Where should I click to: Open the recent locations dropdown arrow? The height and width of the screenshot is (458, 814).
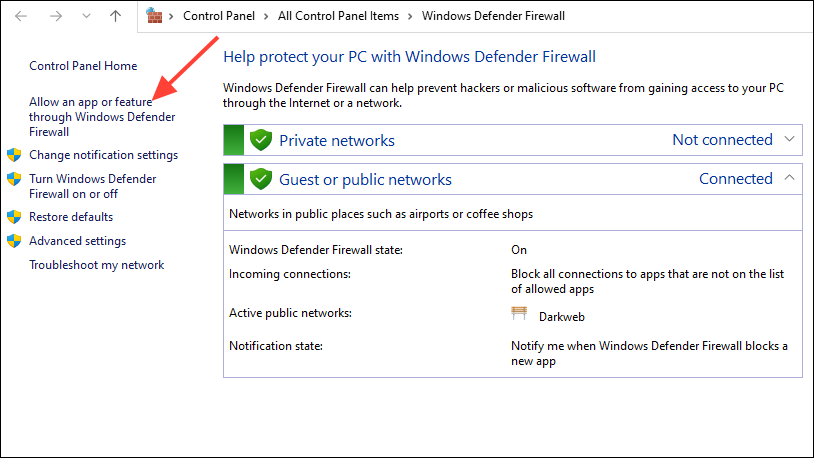pos(85,16)
